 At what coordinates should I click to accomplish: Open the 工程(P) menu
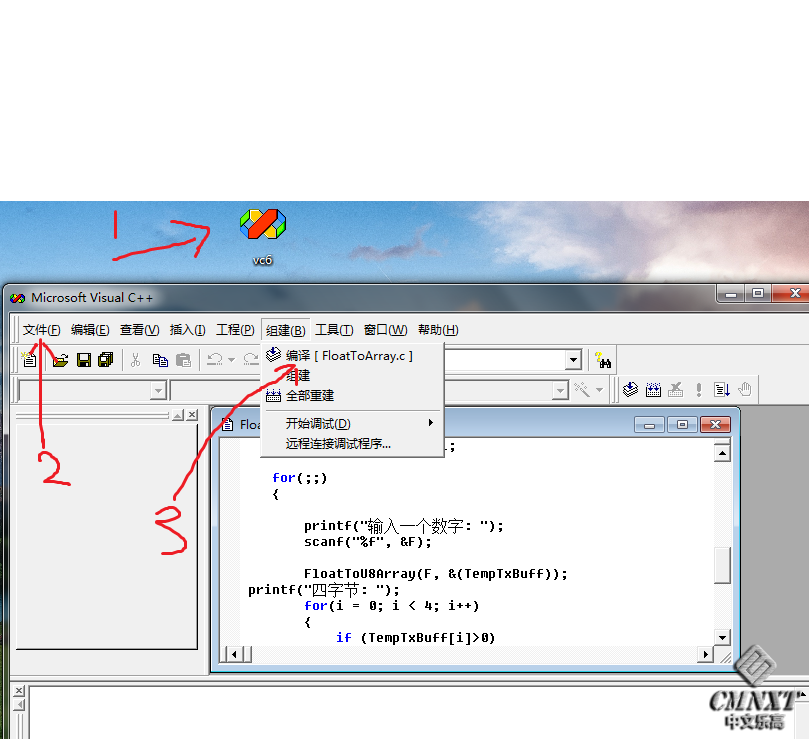tap(235, 330)
